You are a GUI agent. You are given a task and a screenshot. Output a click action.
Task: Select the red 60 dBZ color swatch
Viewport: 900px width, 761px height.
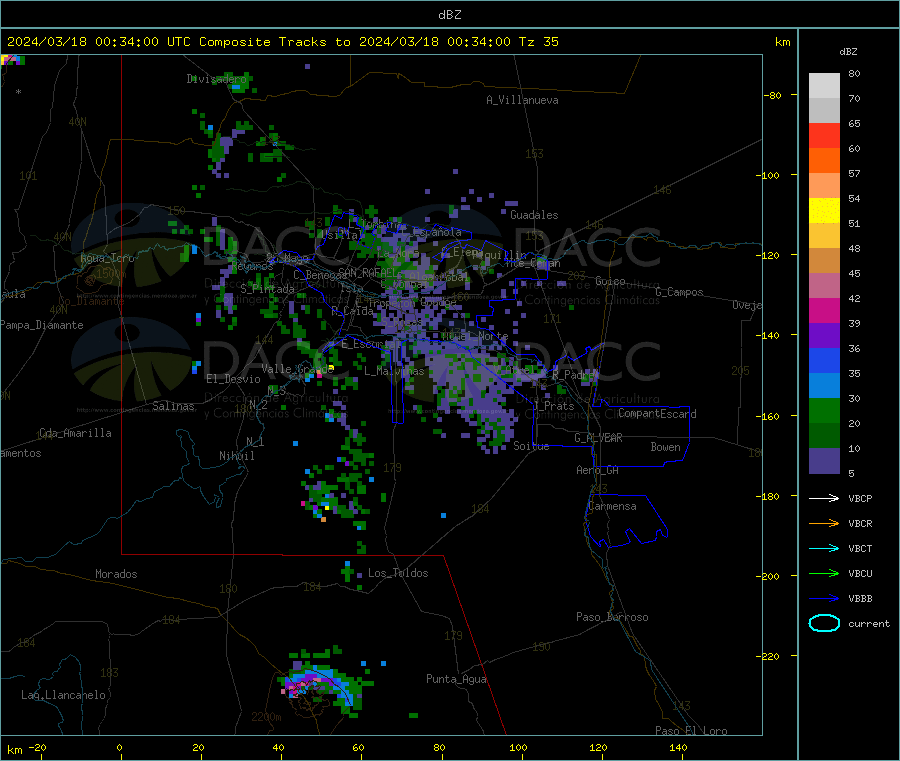coord(824,135)
